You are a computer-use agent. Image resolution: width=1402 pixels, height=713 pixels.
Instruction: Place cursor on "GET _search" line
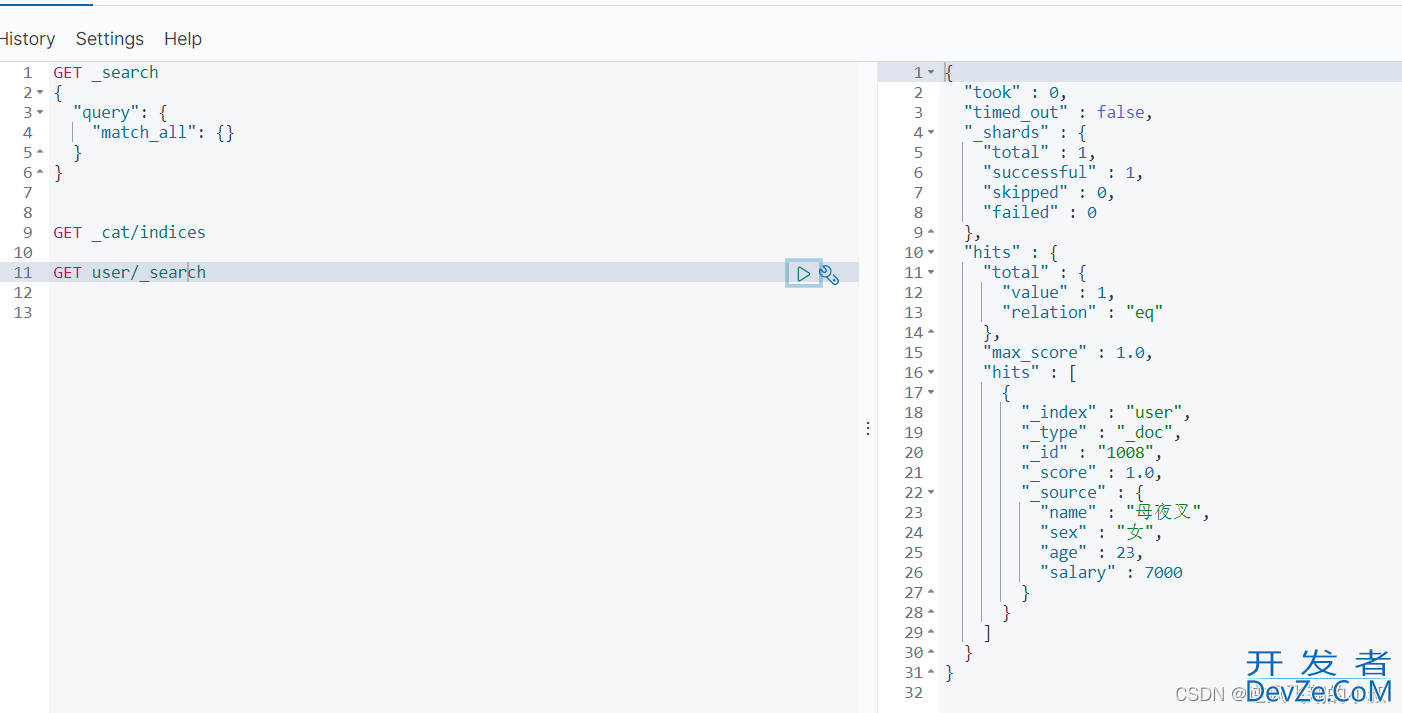click(x=106, y=72)
